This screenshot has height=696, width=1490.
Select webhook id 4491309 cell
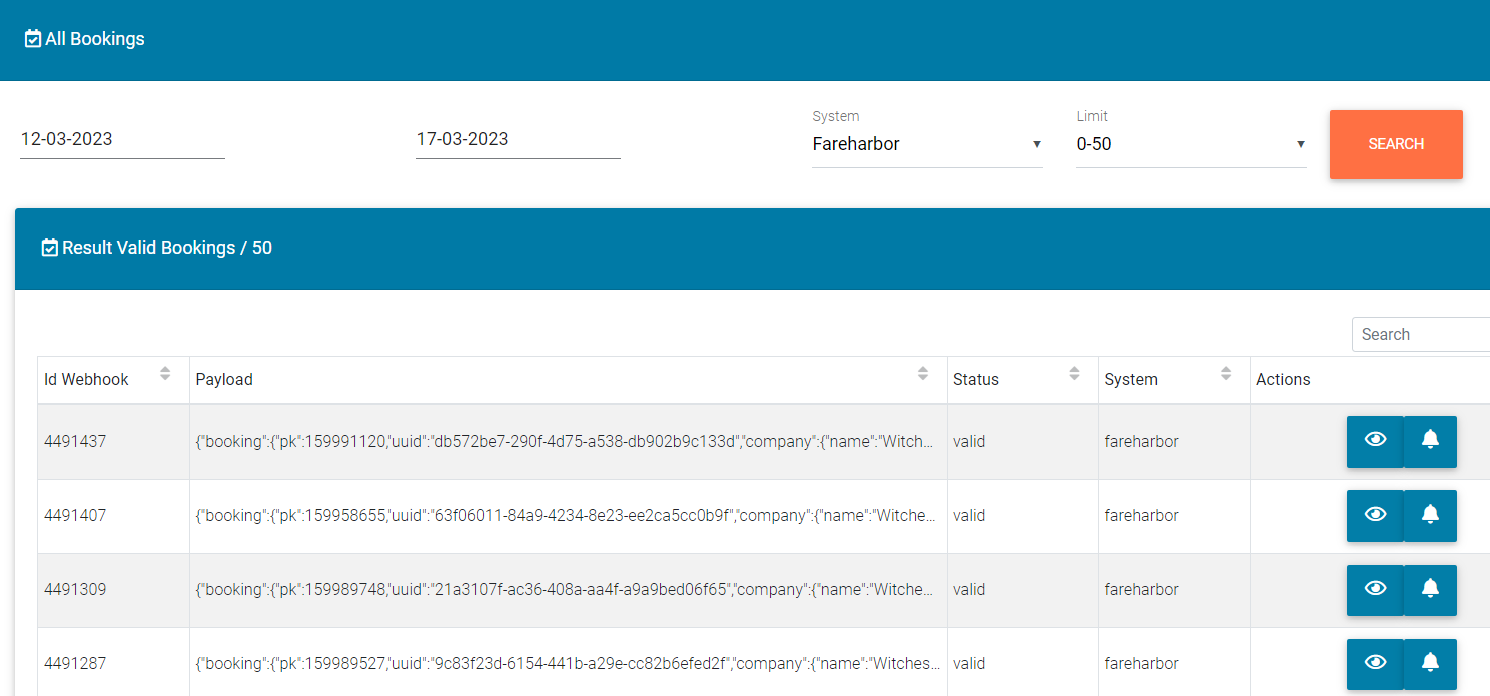(113, 590)
